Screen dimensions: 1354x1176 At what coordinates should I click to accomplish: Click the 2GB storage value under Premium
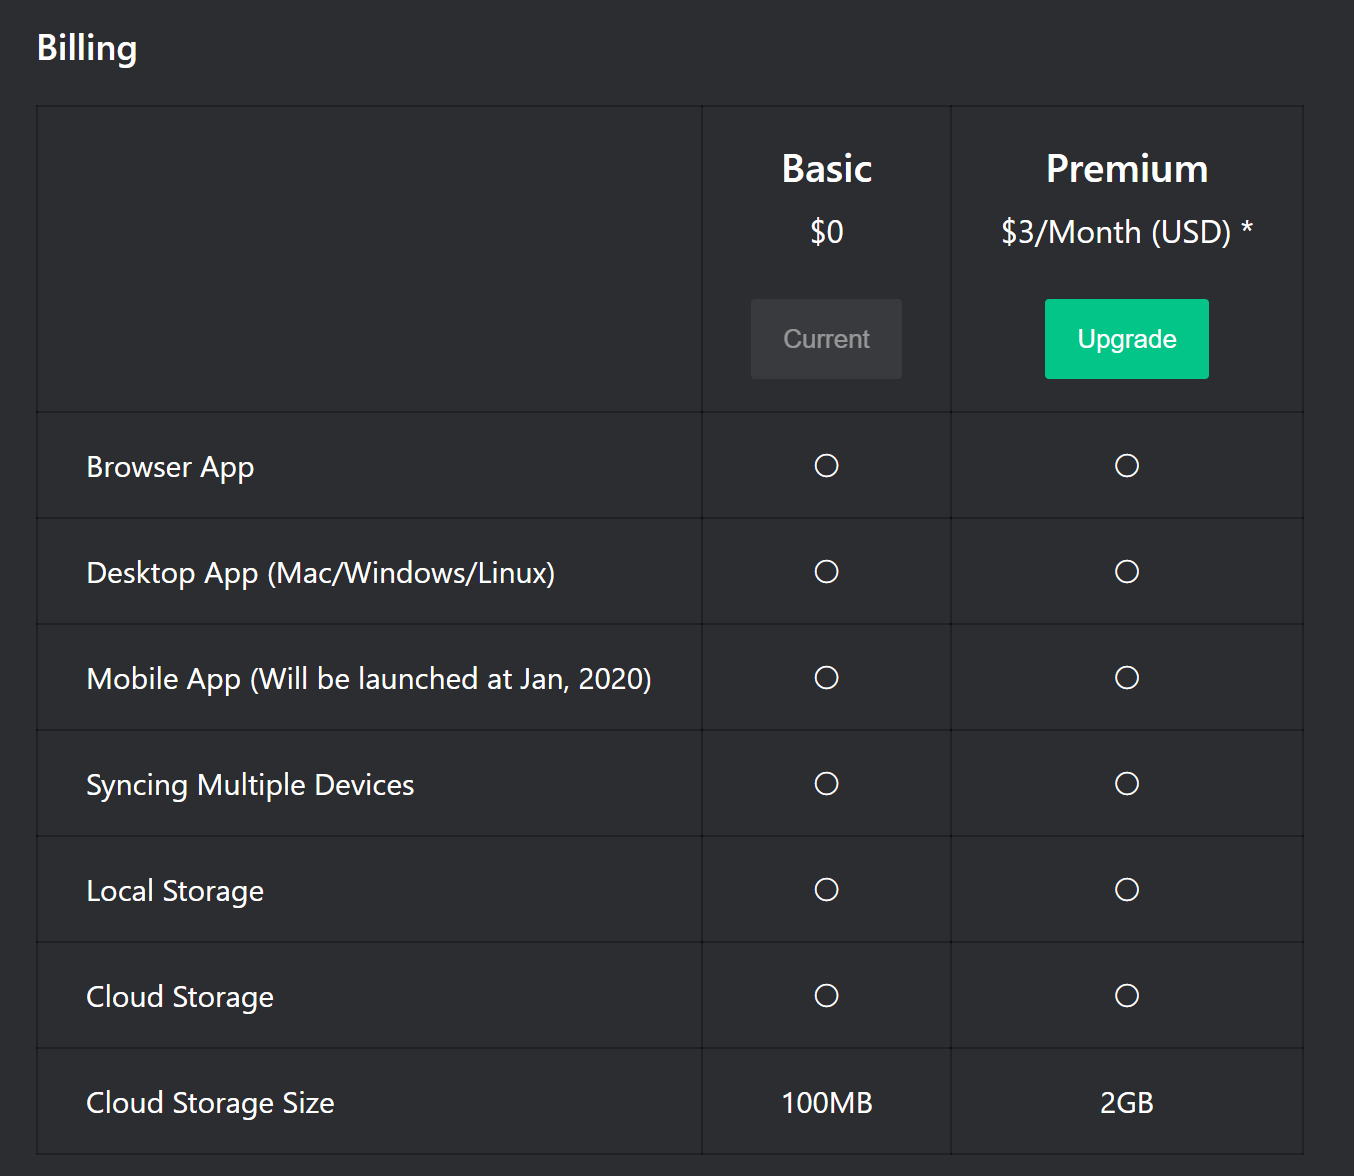click(x=1127, y=1102)
